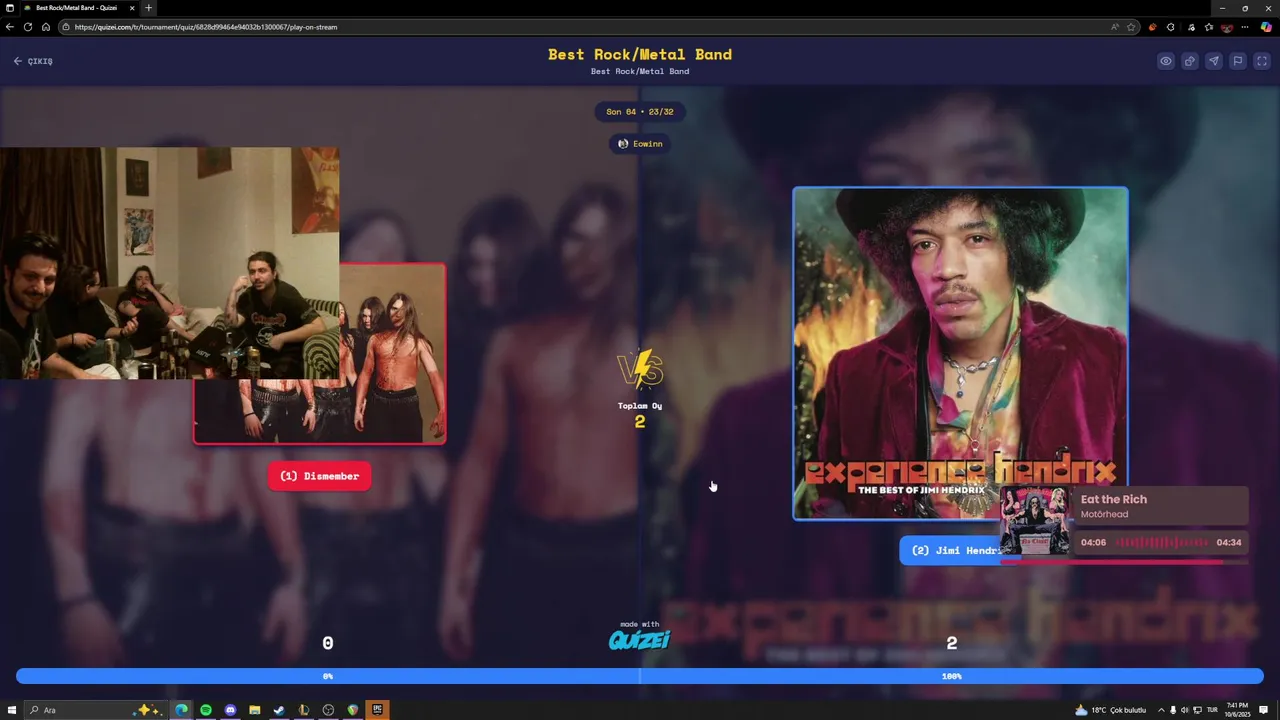Open Epic Games Launcher from the taskbar
The image size is (1280, 720).
click(377, 710)
